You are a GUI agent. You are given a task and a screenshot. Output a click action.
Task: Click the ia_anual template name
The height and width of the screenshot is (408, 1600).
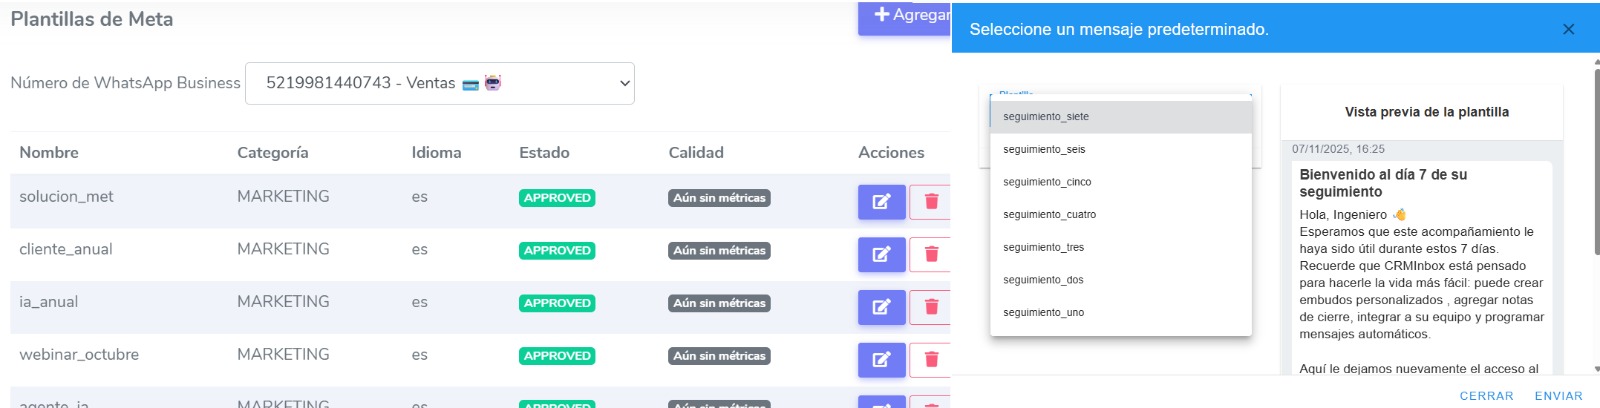click(49, 301)
